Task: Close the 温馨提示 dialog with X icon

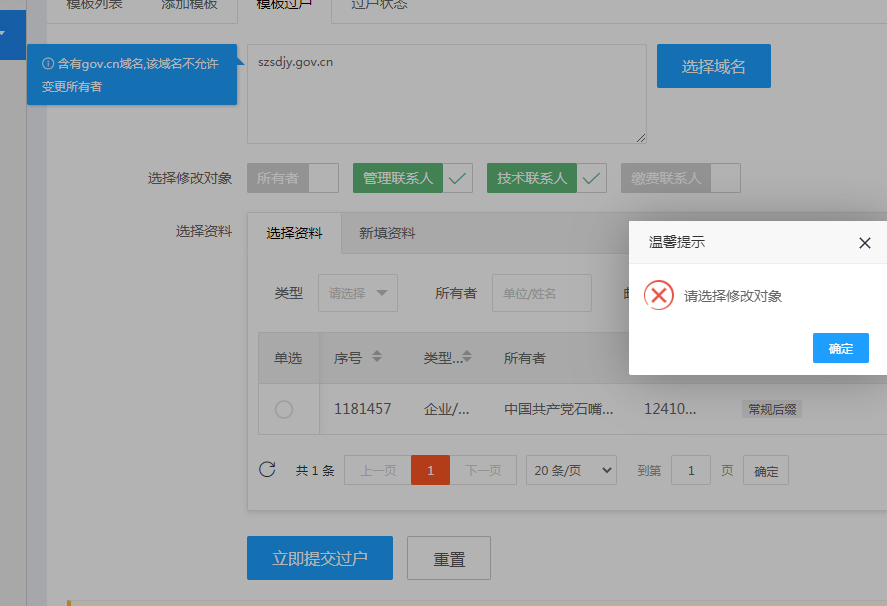Action: pyautogui.click(x=865, y=243)
